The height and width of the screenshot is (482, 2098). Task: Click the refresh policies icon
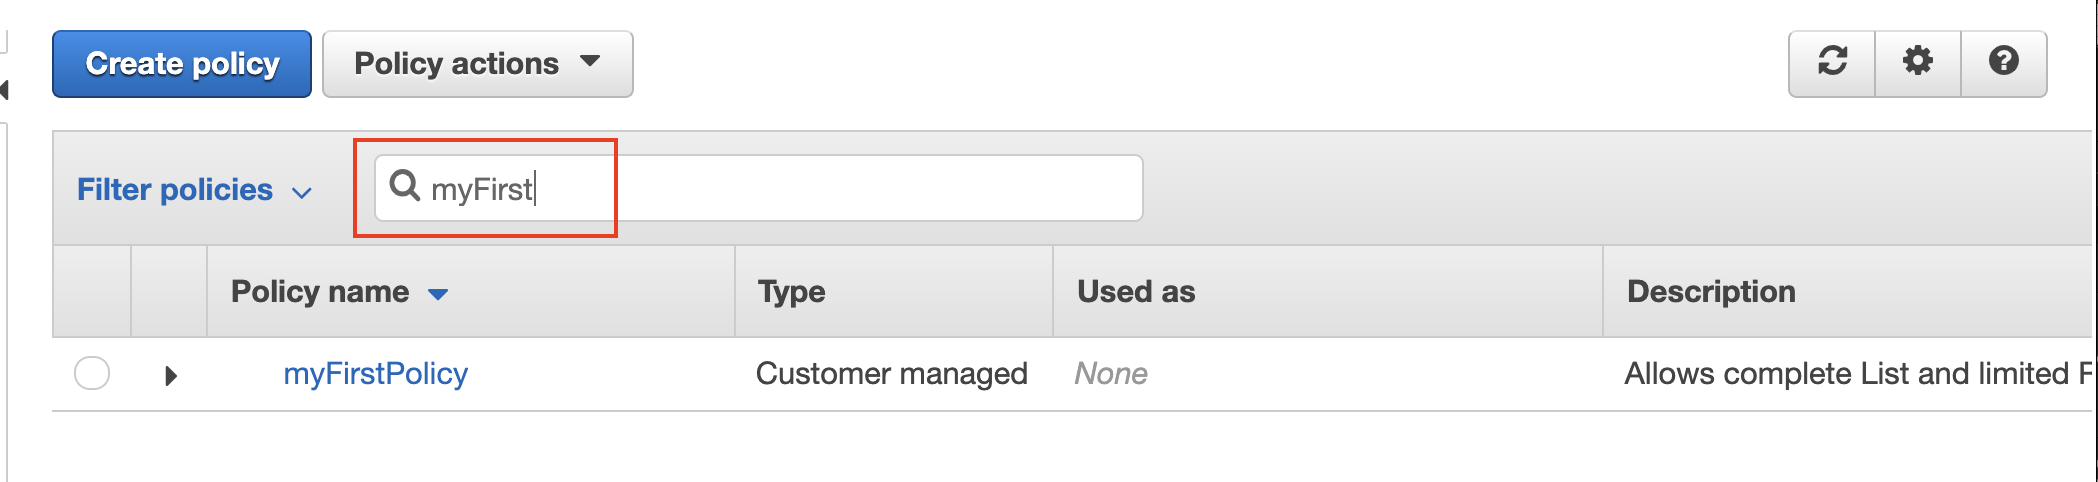coord(1832,63)
